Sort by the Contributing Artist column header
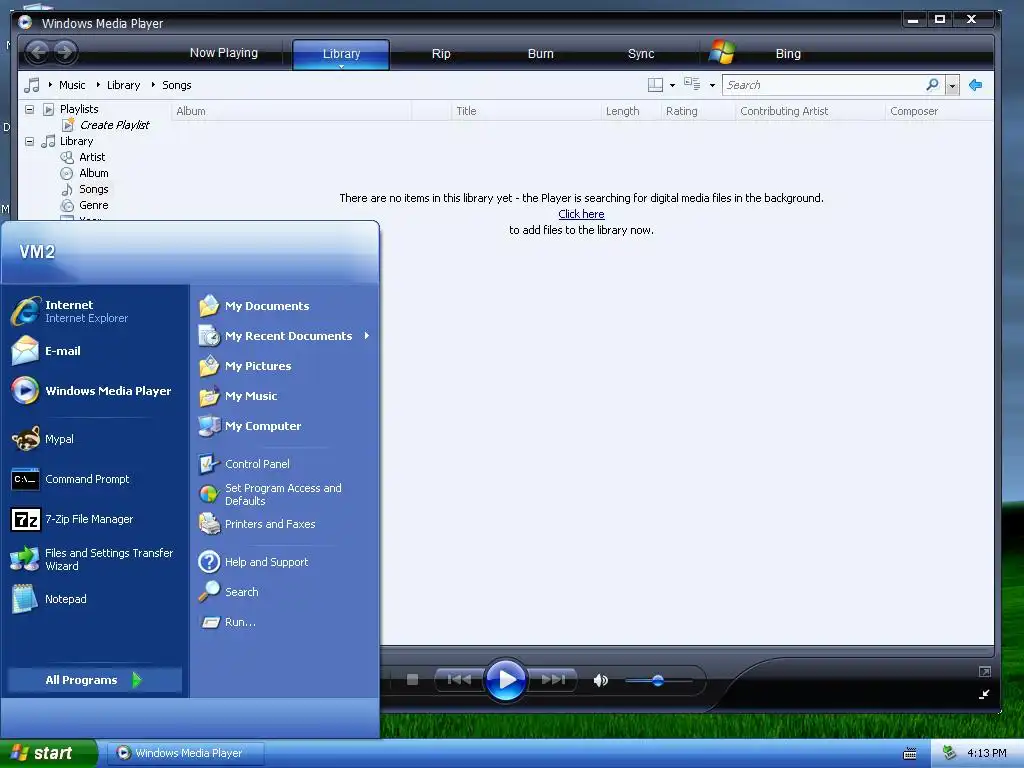The height and width of the screenshot is (768, 1024). point(809,111)
